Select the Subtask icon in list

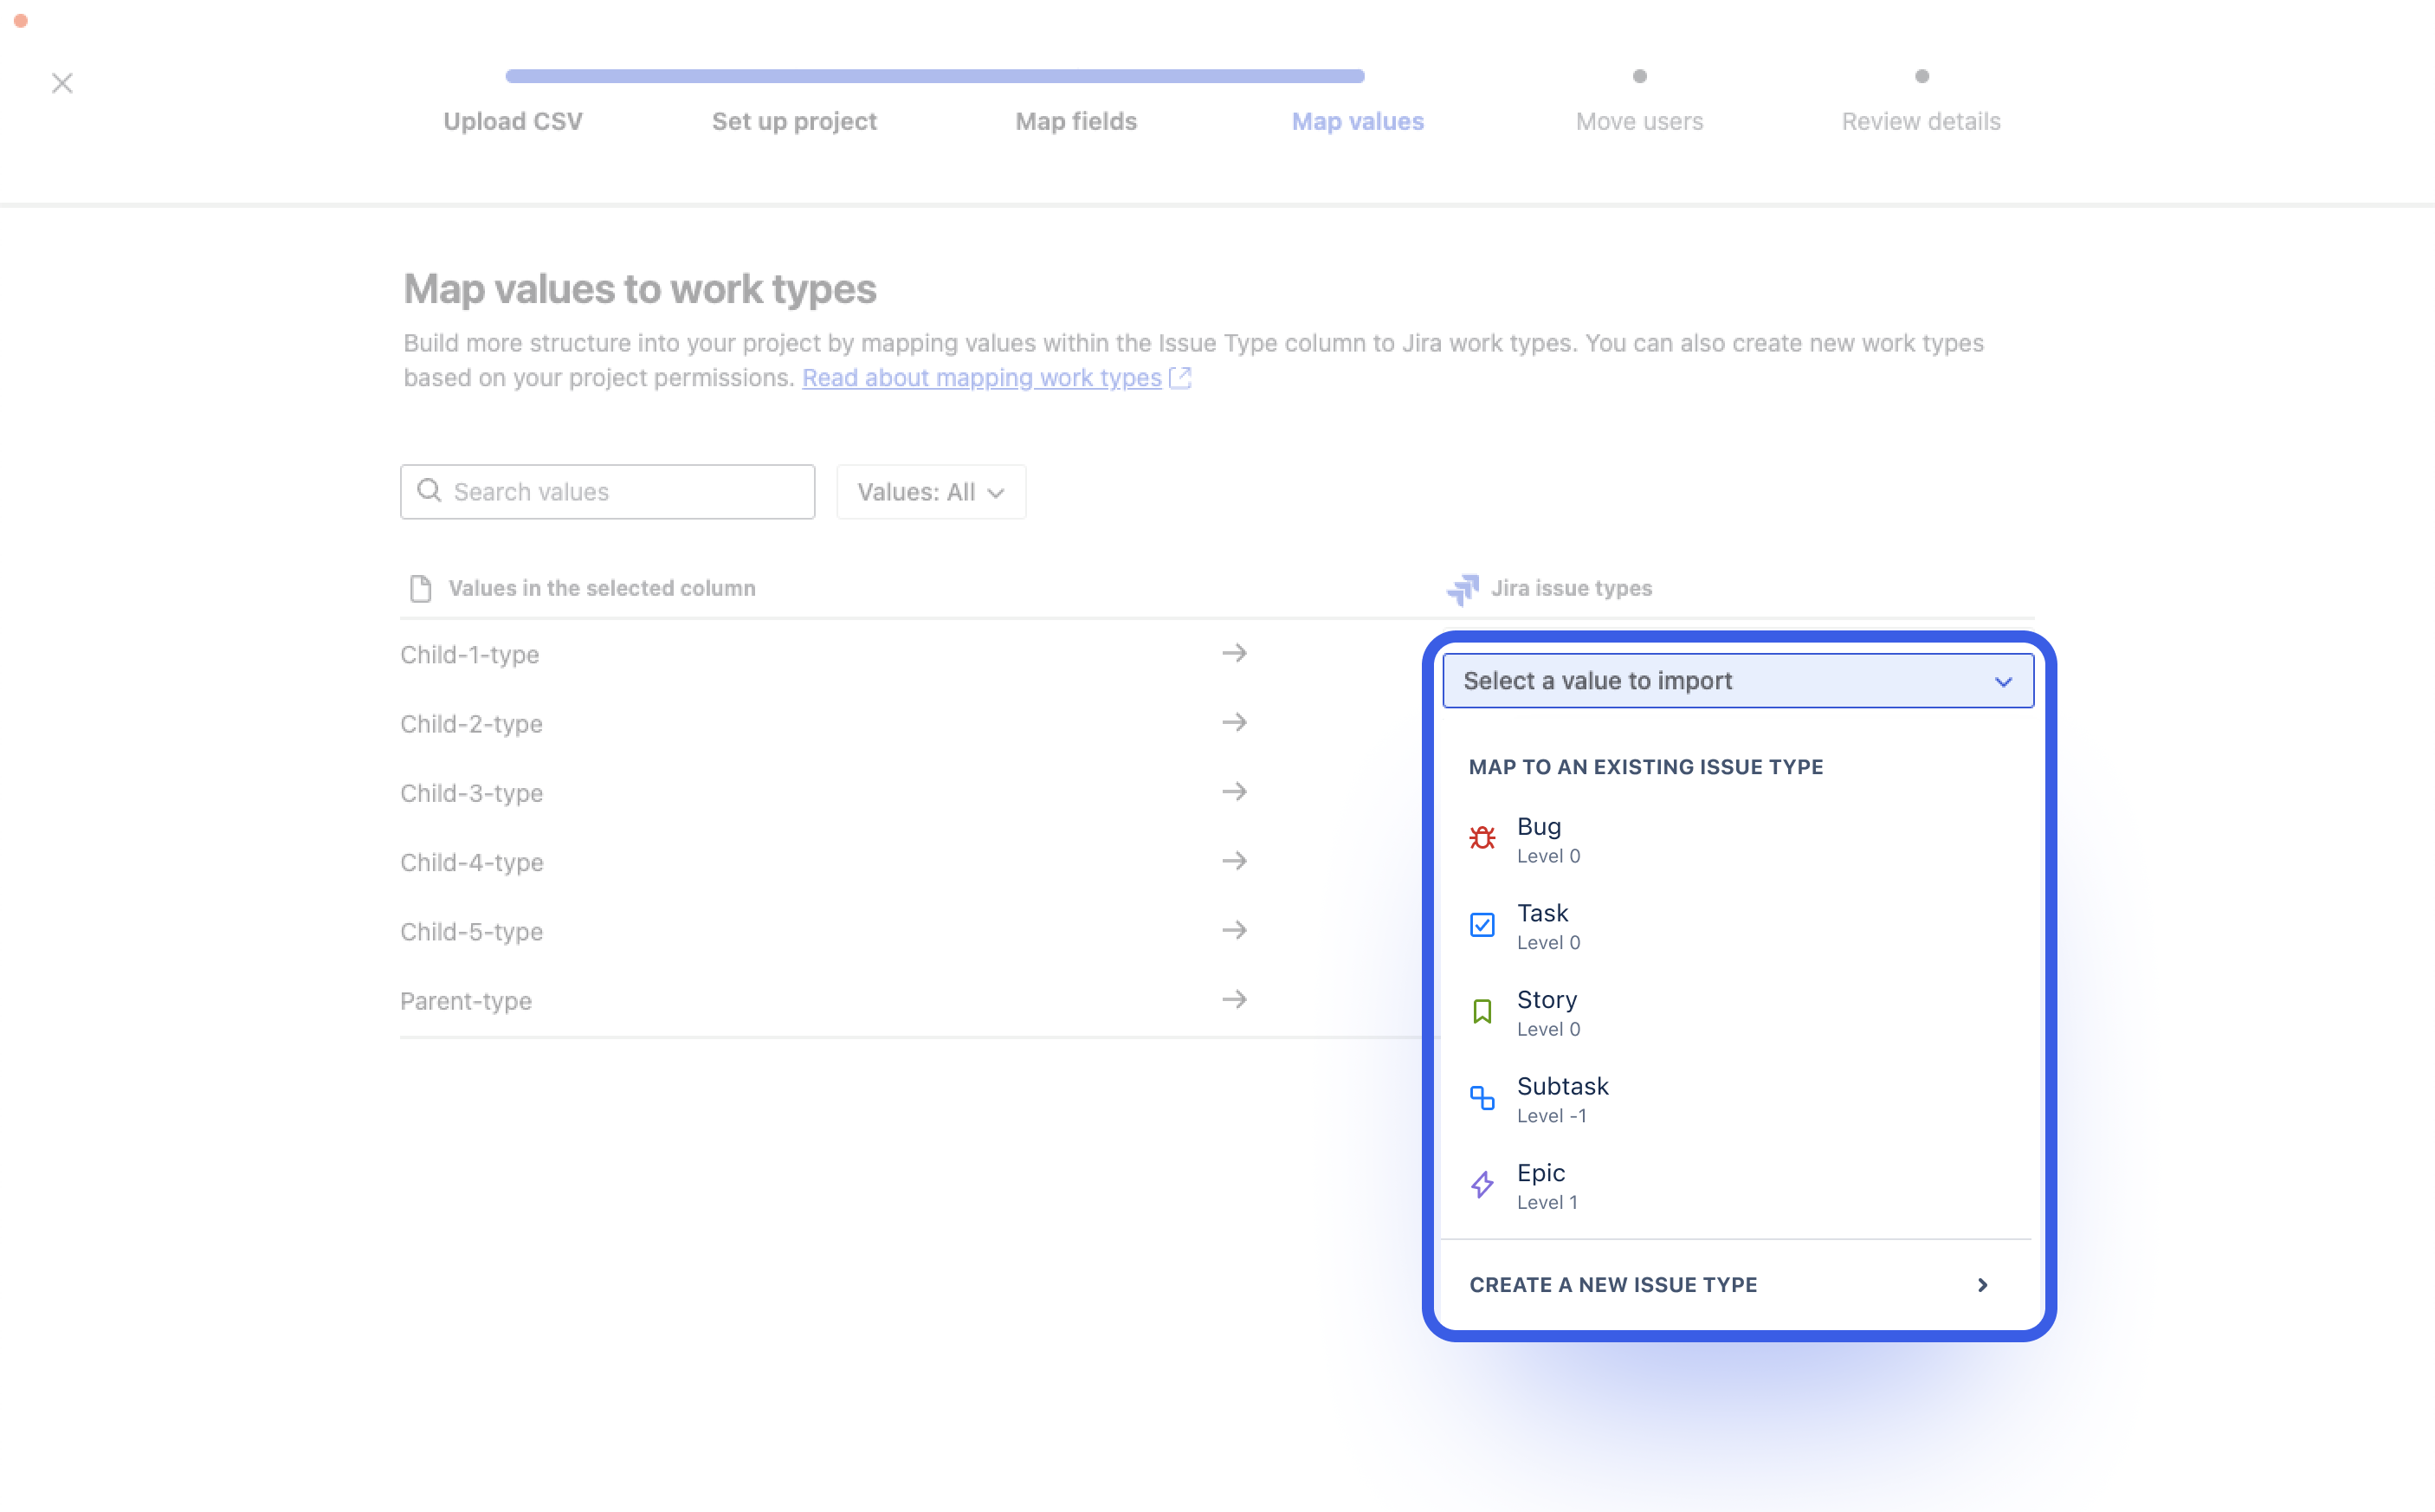[x=1482, y=1098]
